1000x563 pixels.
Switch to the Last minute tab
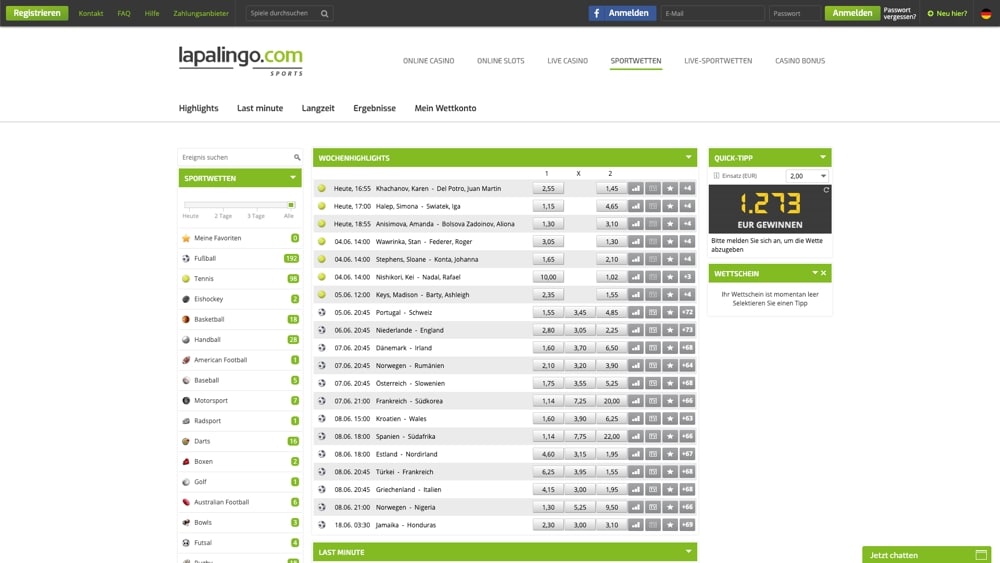click(x=260, y=108)
